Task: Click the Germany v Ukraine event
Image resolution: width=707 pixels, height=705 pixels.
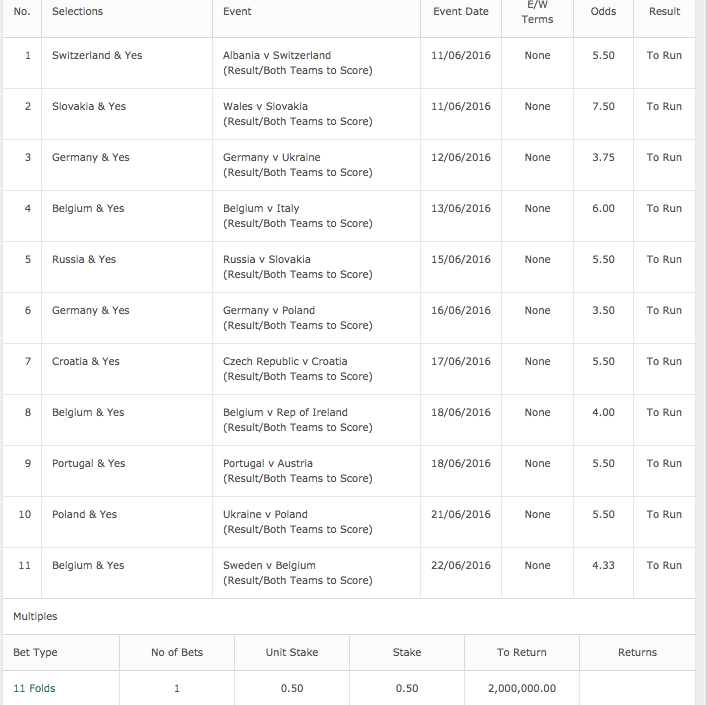Action: (x=298, y=165)
